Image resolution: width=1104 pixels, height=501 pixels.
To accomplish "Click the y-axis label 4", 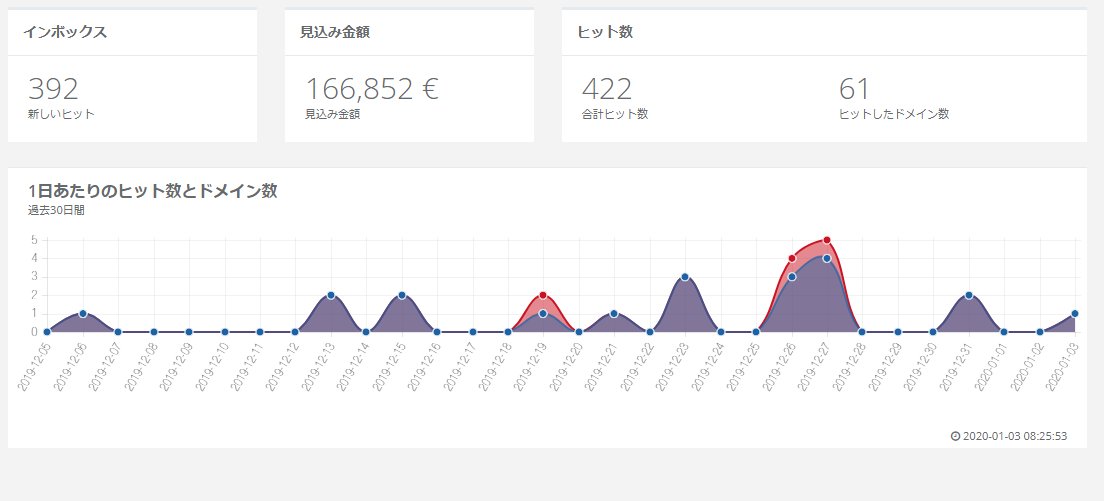I will (34, 258).
